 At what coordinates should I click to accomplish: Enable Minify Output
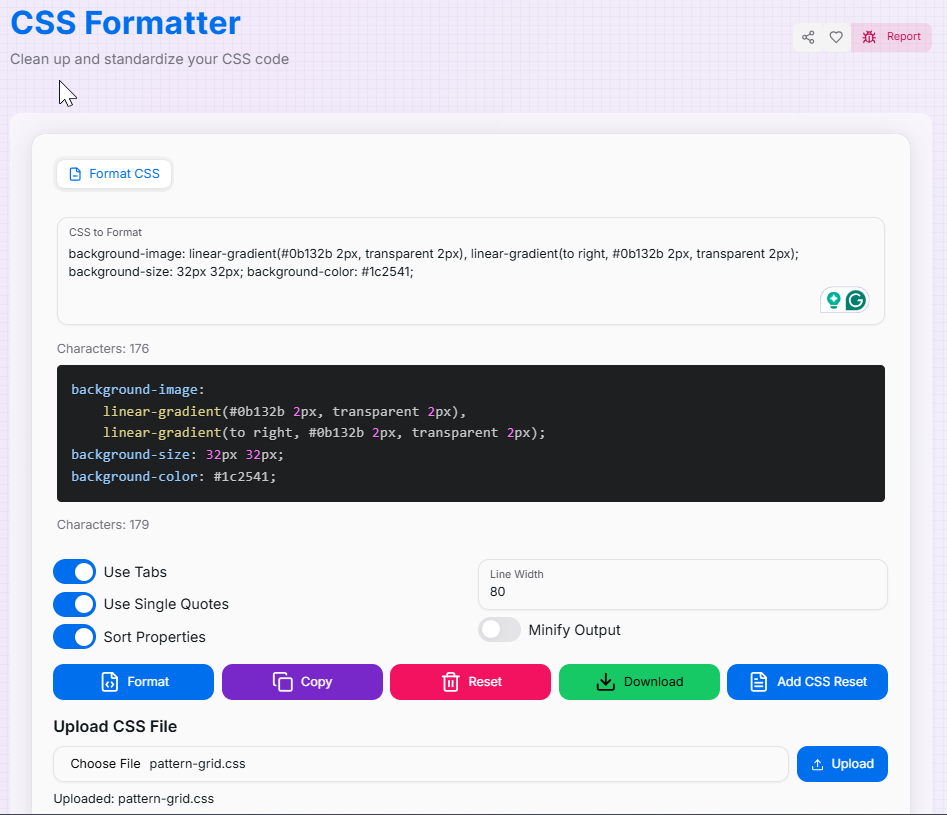[x=499, y=629]
